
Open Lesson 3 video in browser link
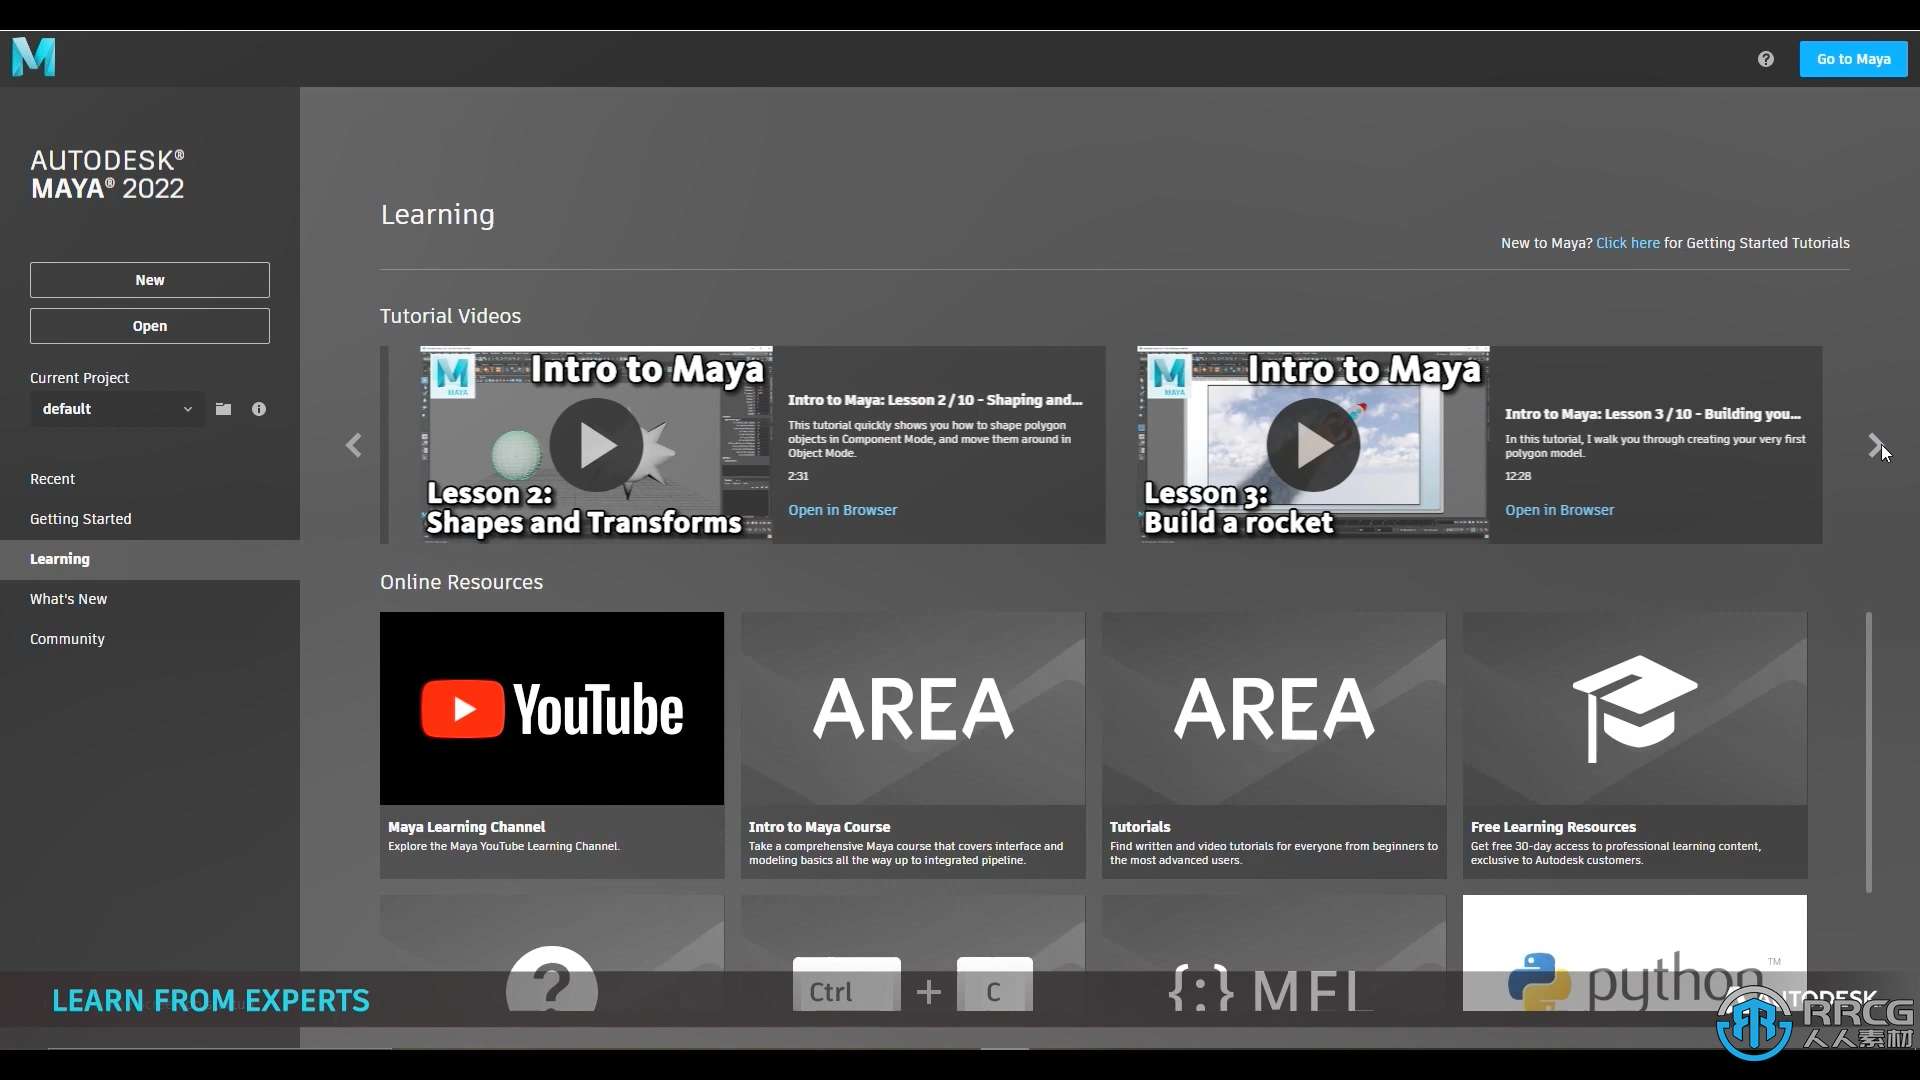(x=1559, y=510)
